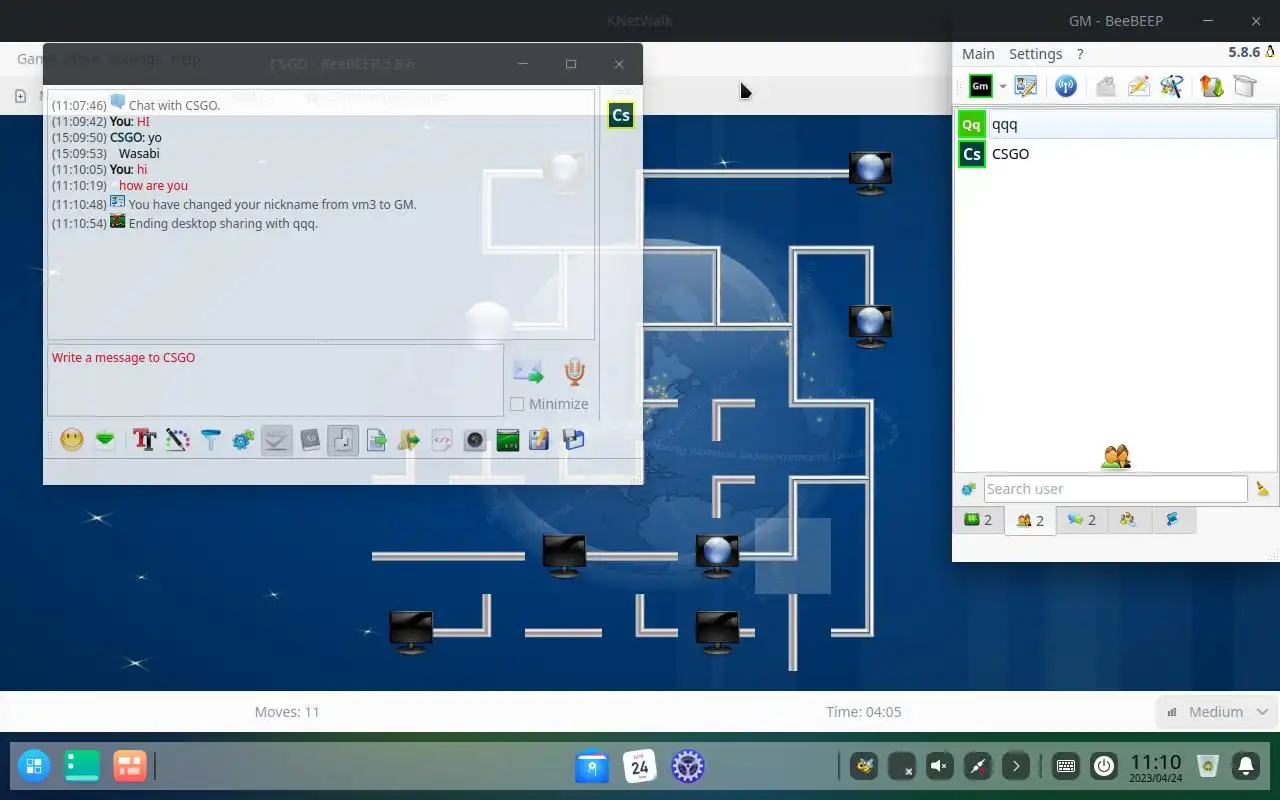This screenshot has width=1280, height=800.
Task: Select user qqq in the user list
Action: click(x=1116, y=124)
